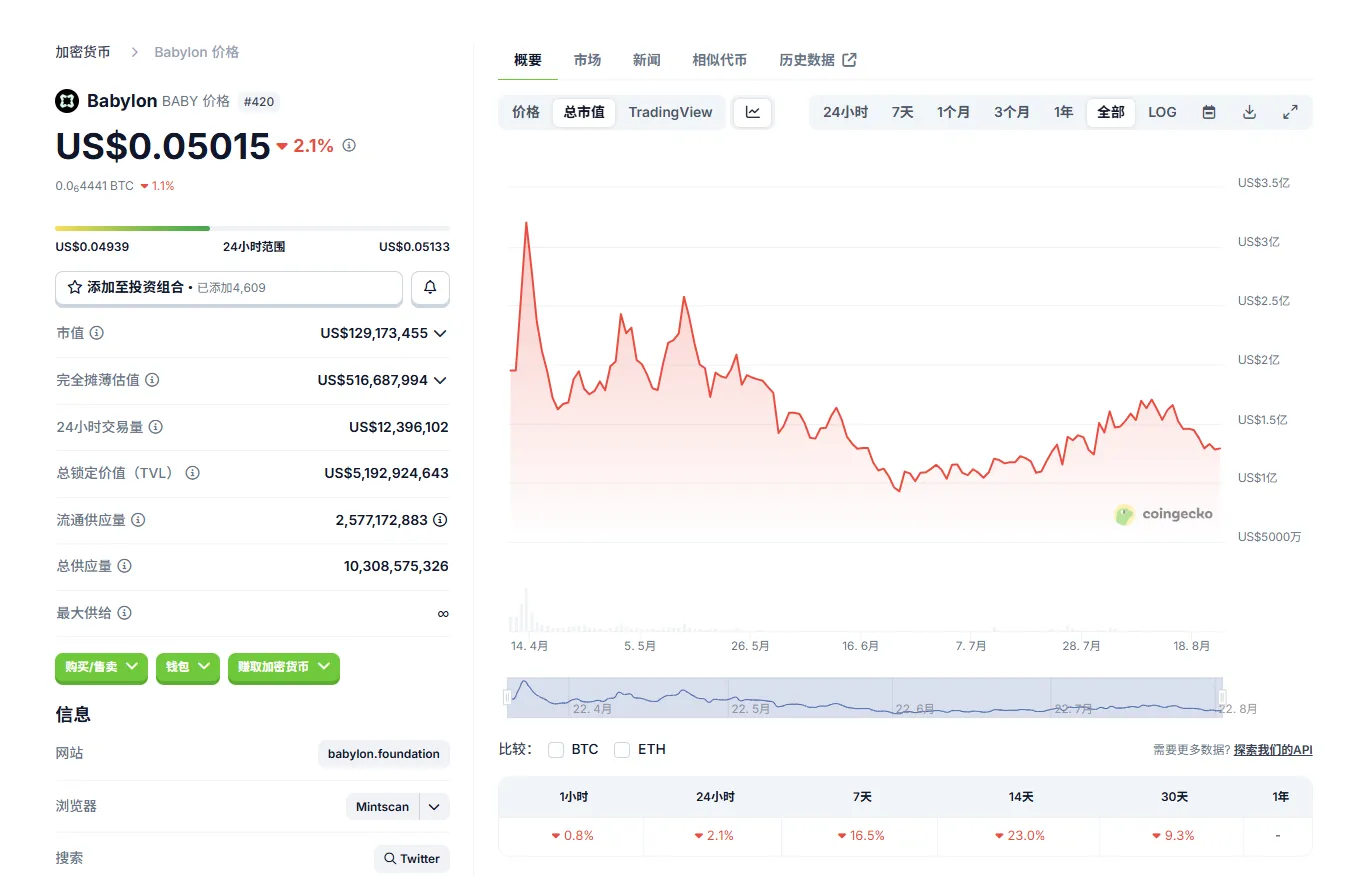Screen dimensions: 1350x876
Task: Select the 7天 time range
Action: coord(902,112)
